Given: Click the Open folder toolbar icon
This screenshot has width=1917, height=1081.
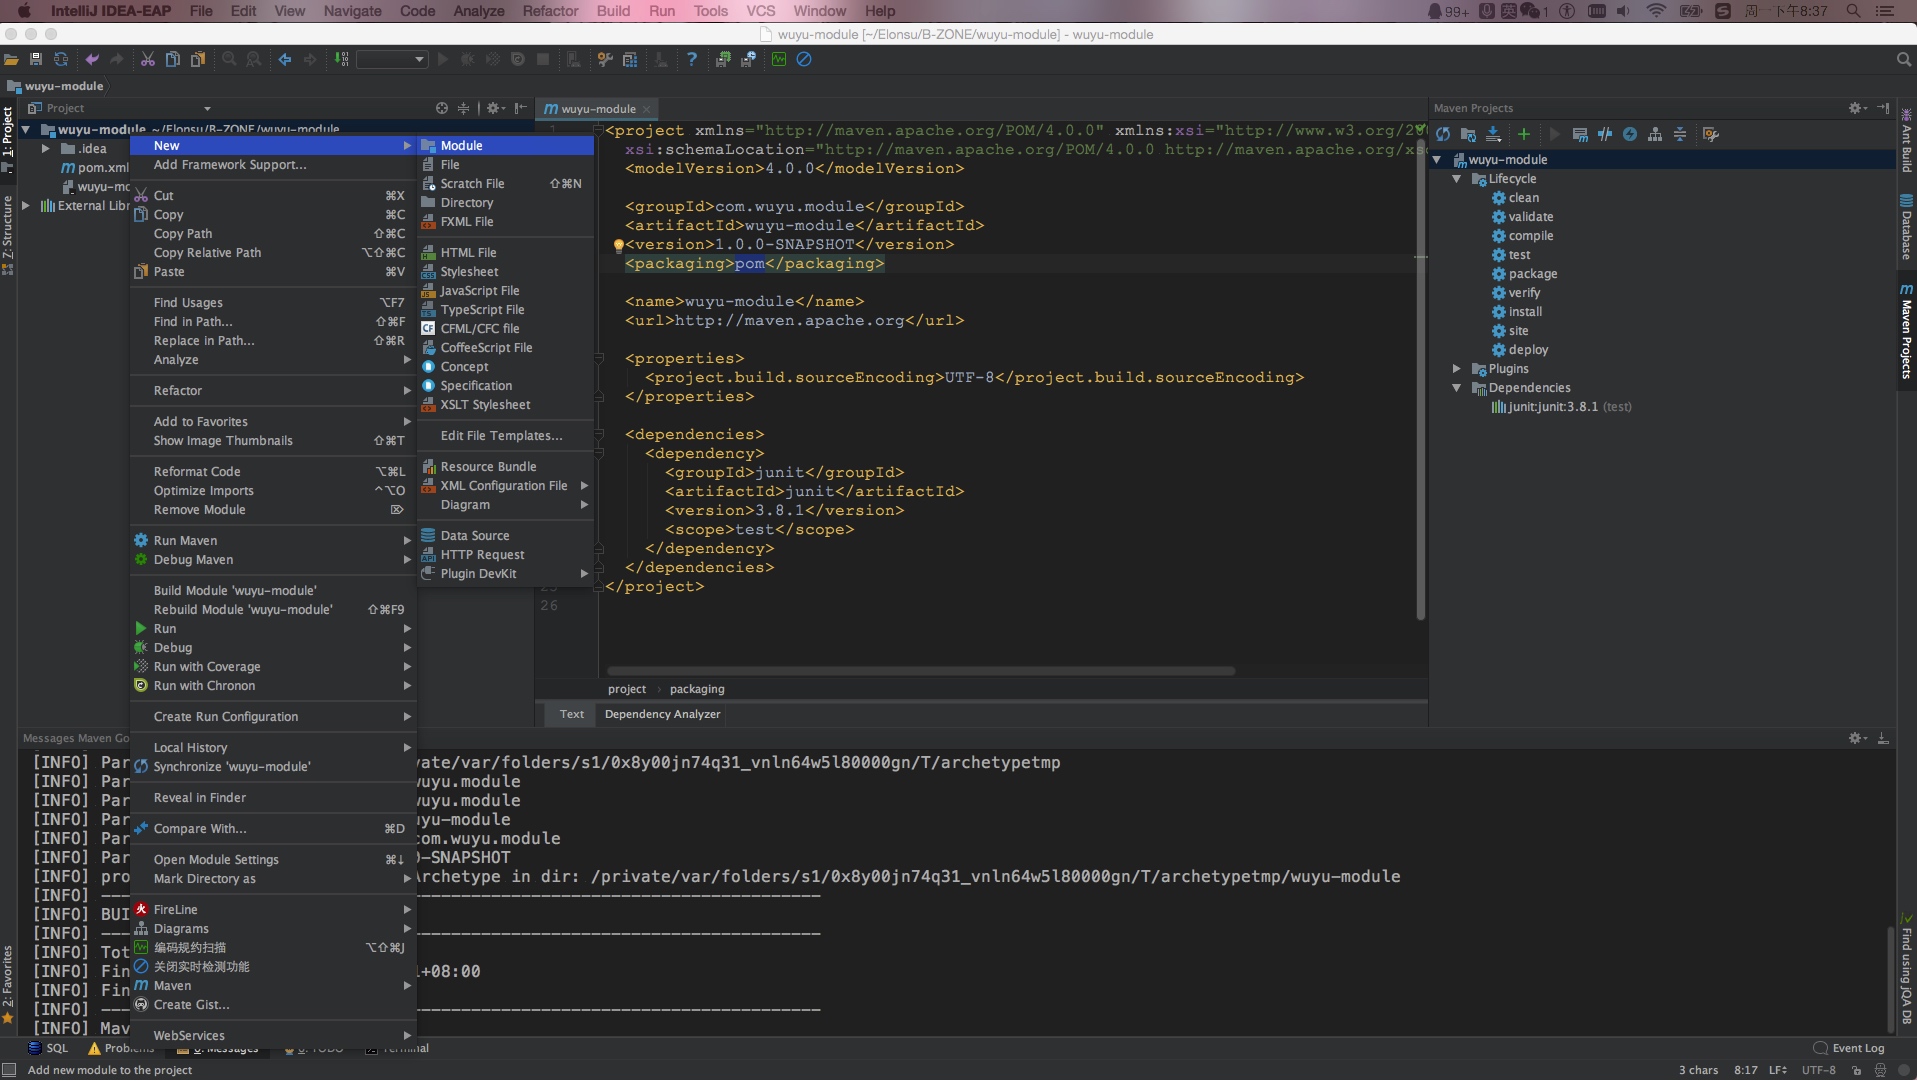Looking at the screenshot, I should 11,60.
